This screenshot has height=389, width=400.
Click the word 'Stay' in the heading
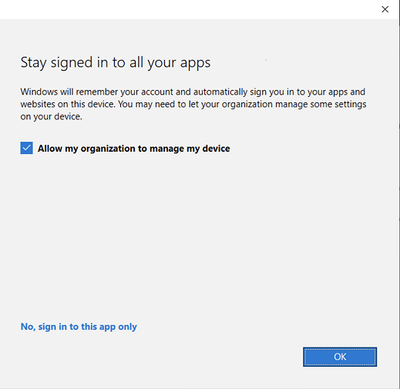33,63
